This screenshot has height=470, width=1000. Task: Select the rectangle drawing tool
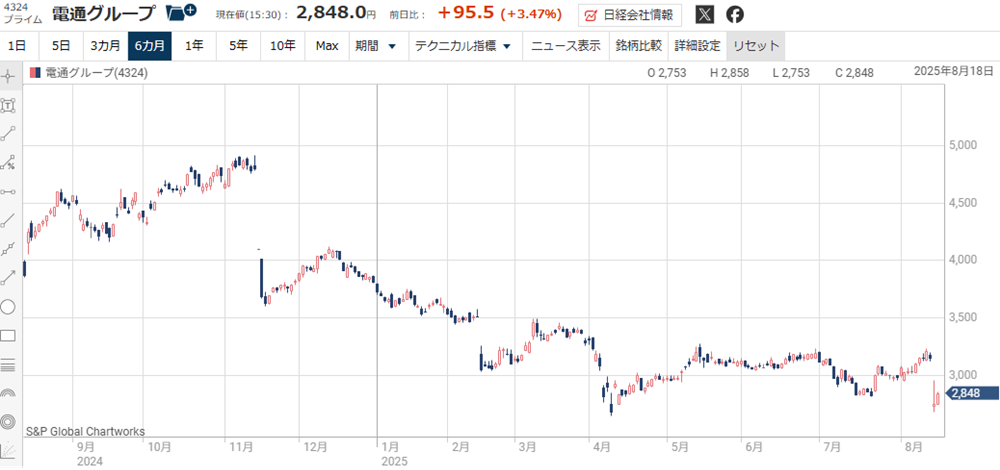point(8,336)
